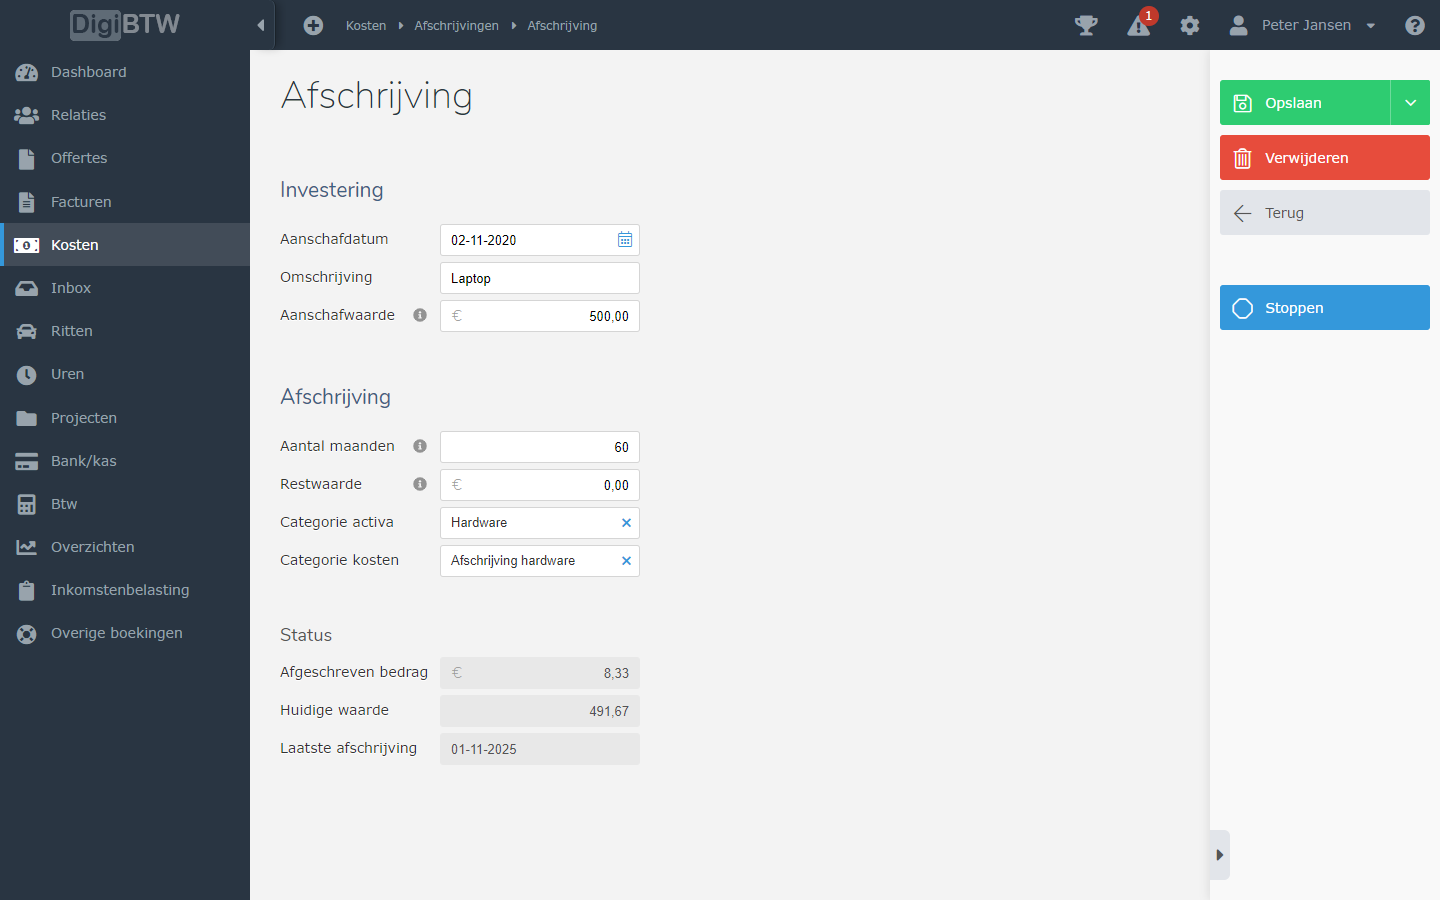The width and height of the screenshot is (1440, 900).
Task: Collapse the sidebar with the left arrow
Action: [261, 25]
